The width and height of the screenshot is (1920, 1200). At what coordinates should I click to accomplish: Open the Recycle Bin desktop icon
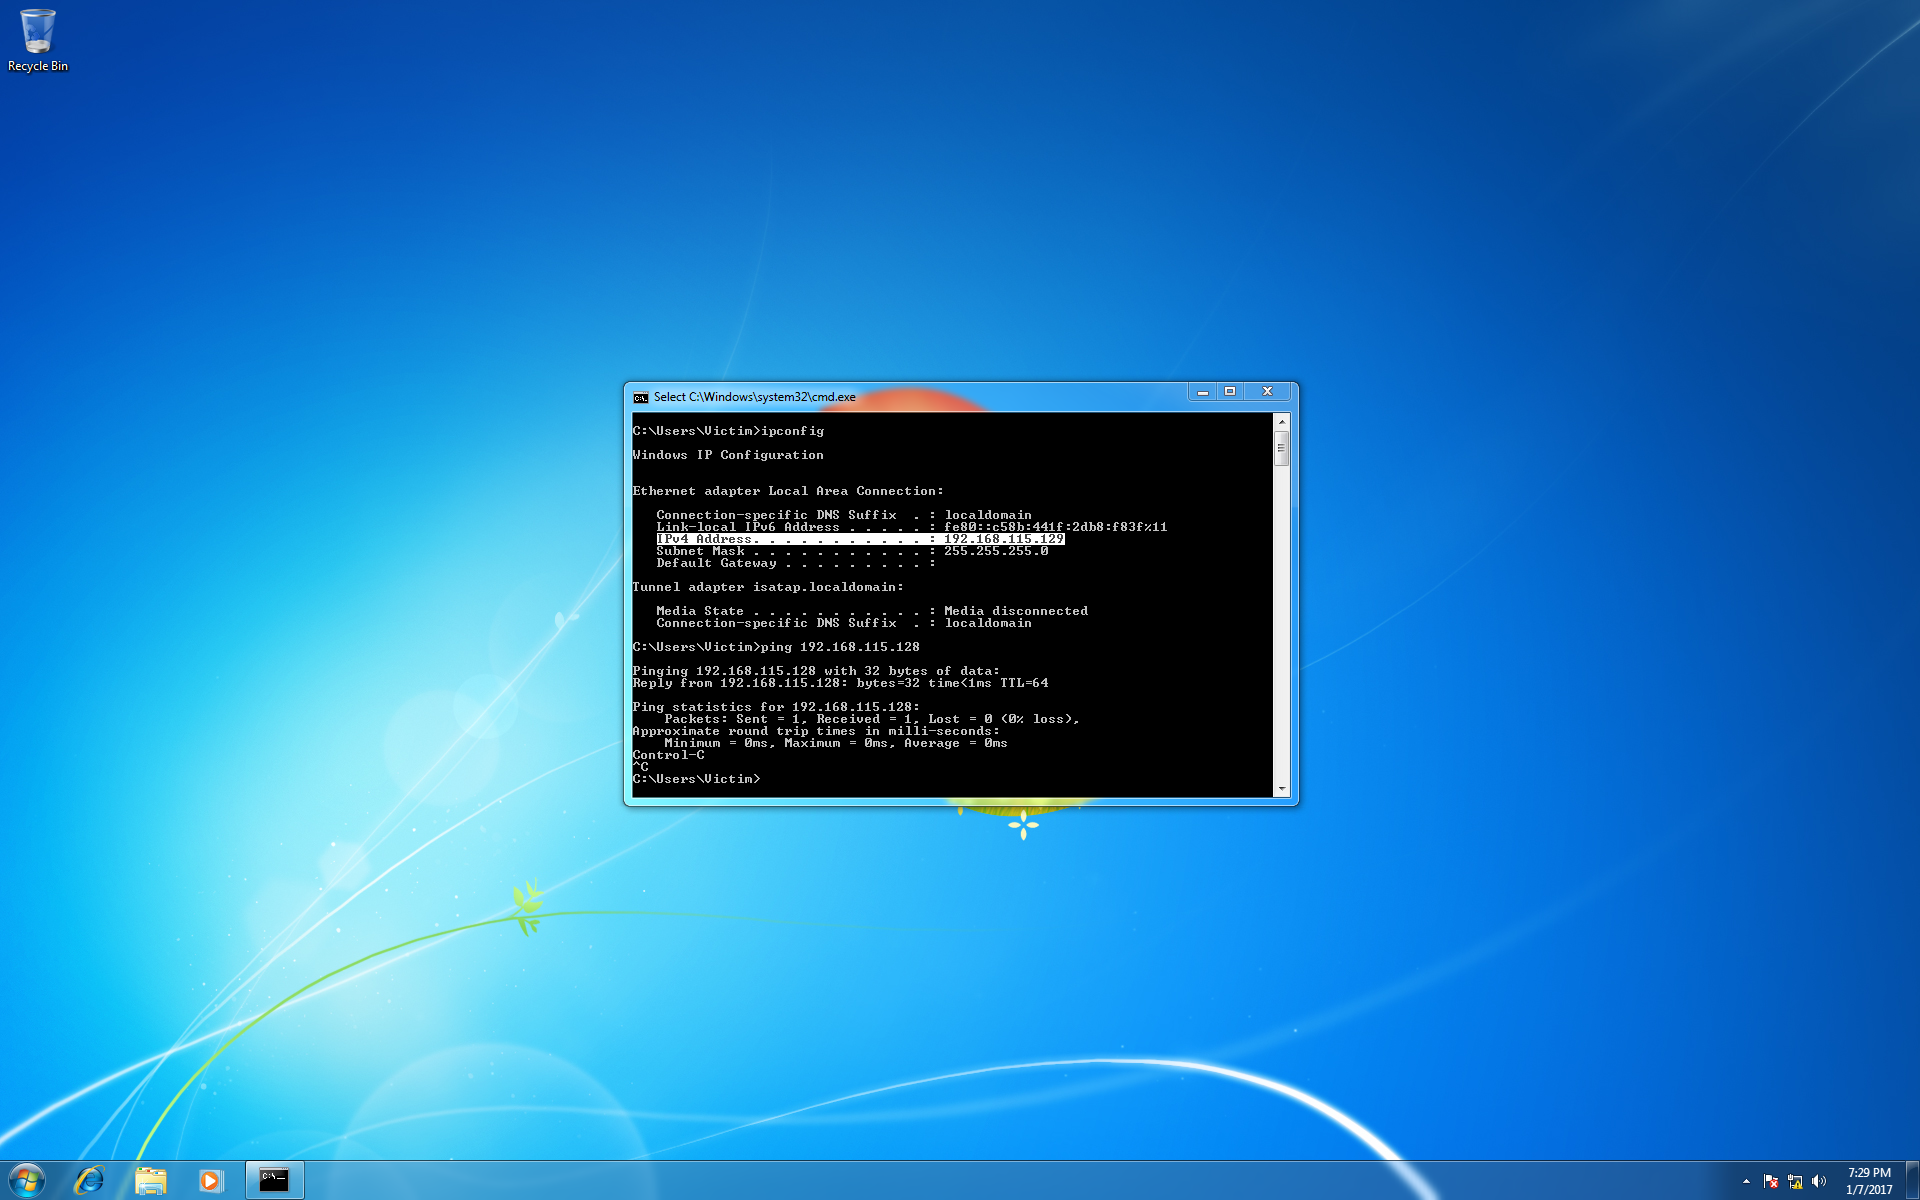tap(38, 41)
